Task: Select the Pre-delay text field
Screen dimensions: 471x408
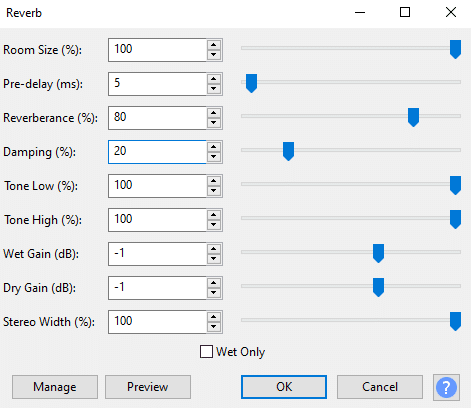Action: 157,84
